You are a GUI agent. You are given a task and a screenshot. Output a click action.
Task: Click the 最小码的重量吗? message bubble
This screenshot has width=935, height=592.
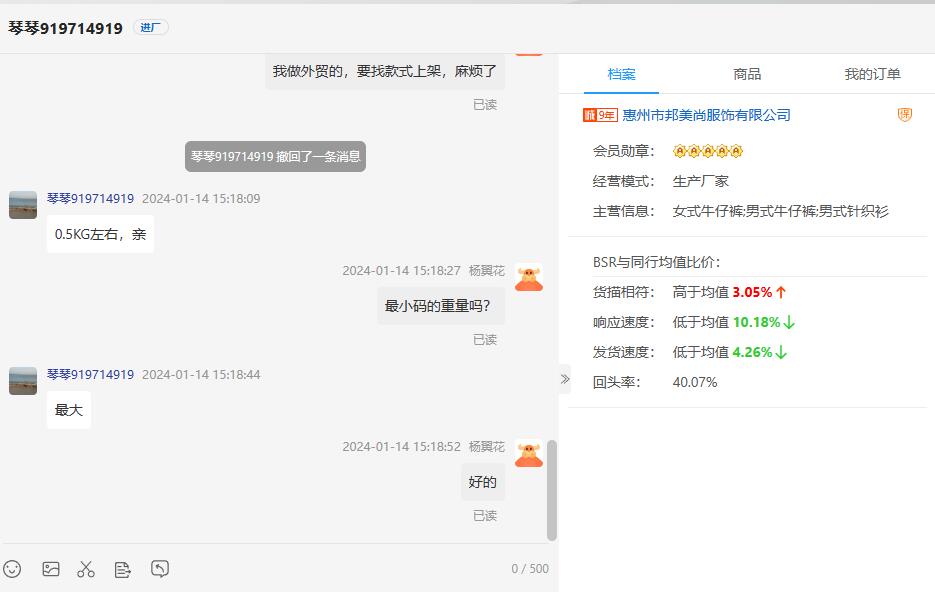(x=441, y=306)
